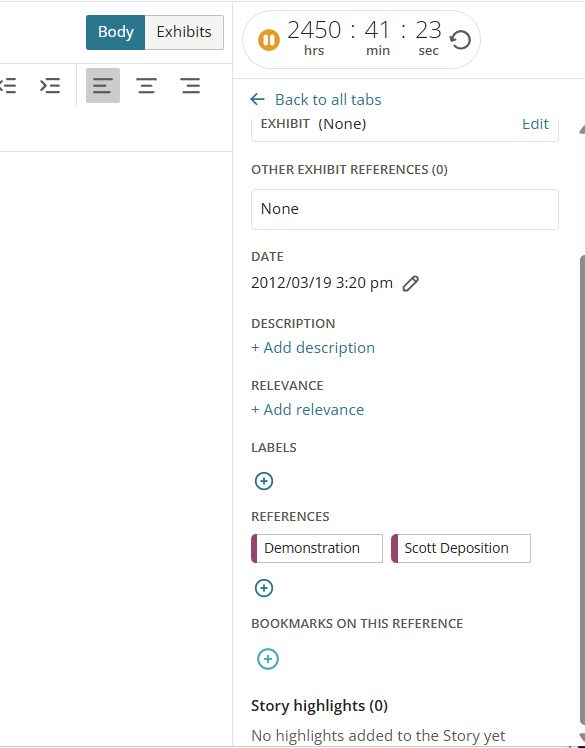
Task: Increase indent in toolbar
Action: [50, 86]
